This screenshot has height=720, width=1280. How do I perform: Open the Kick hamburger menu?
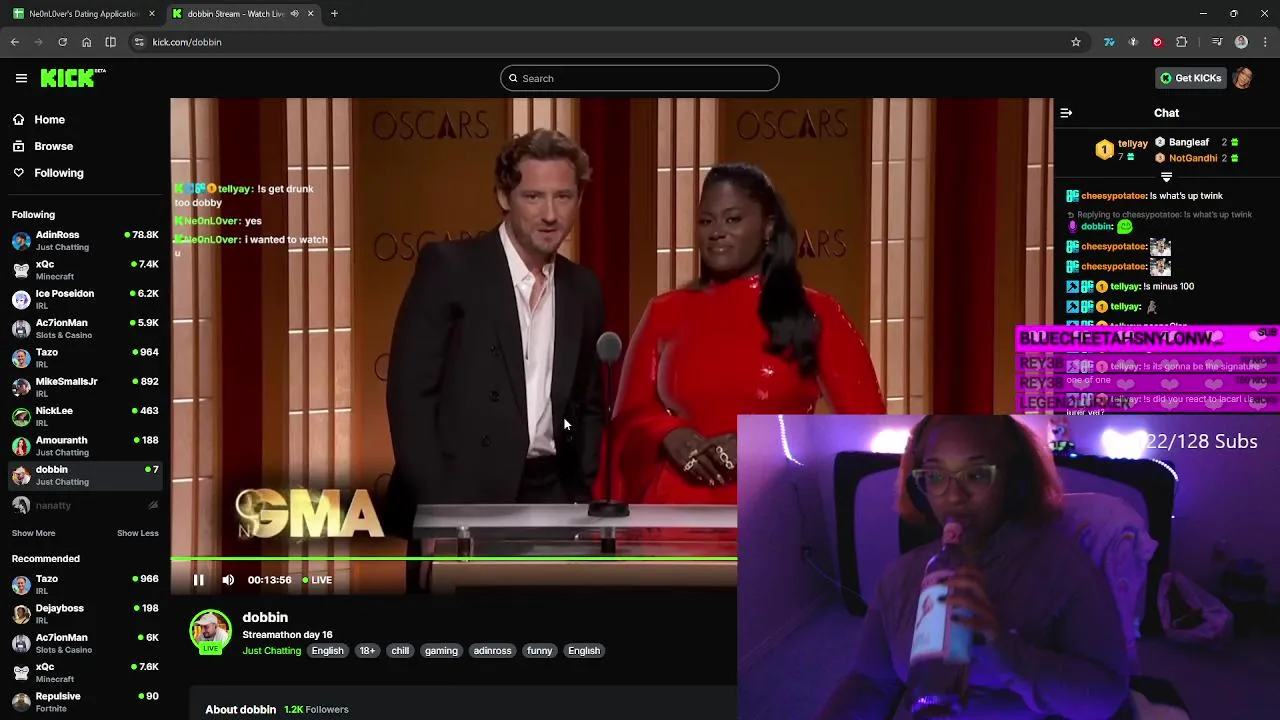point(21,78)
